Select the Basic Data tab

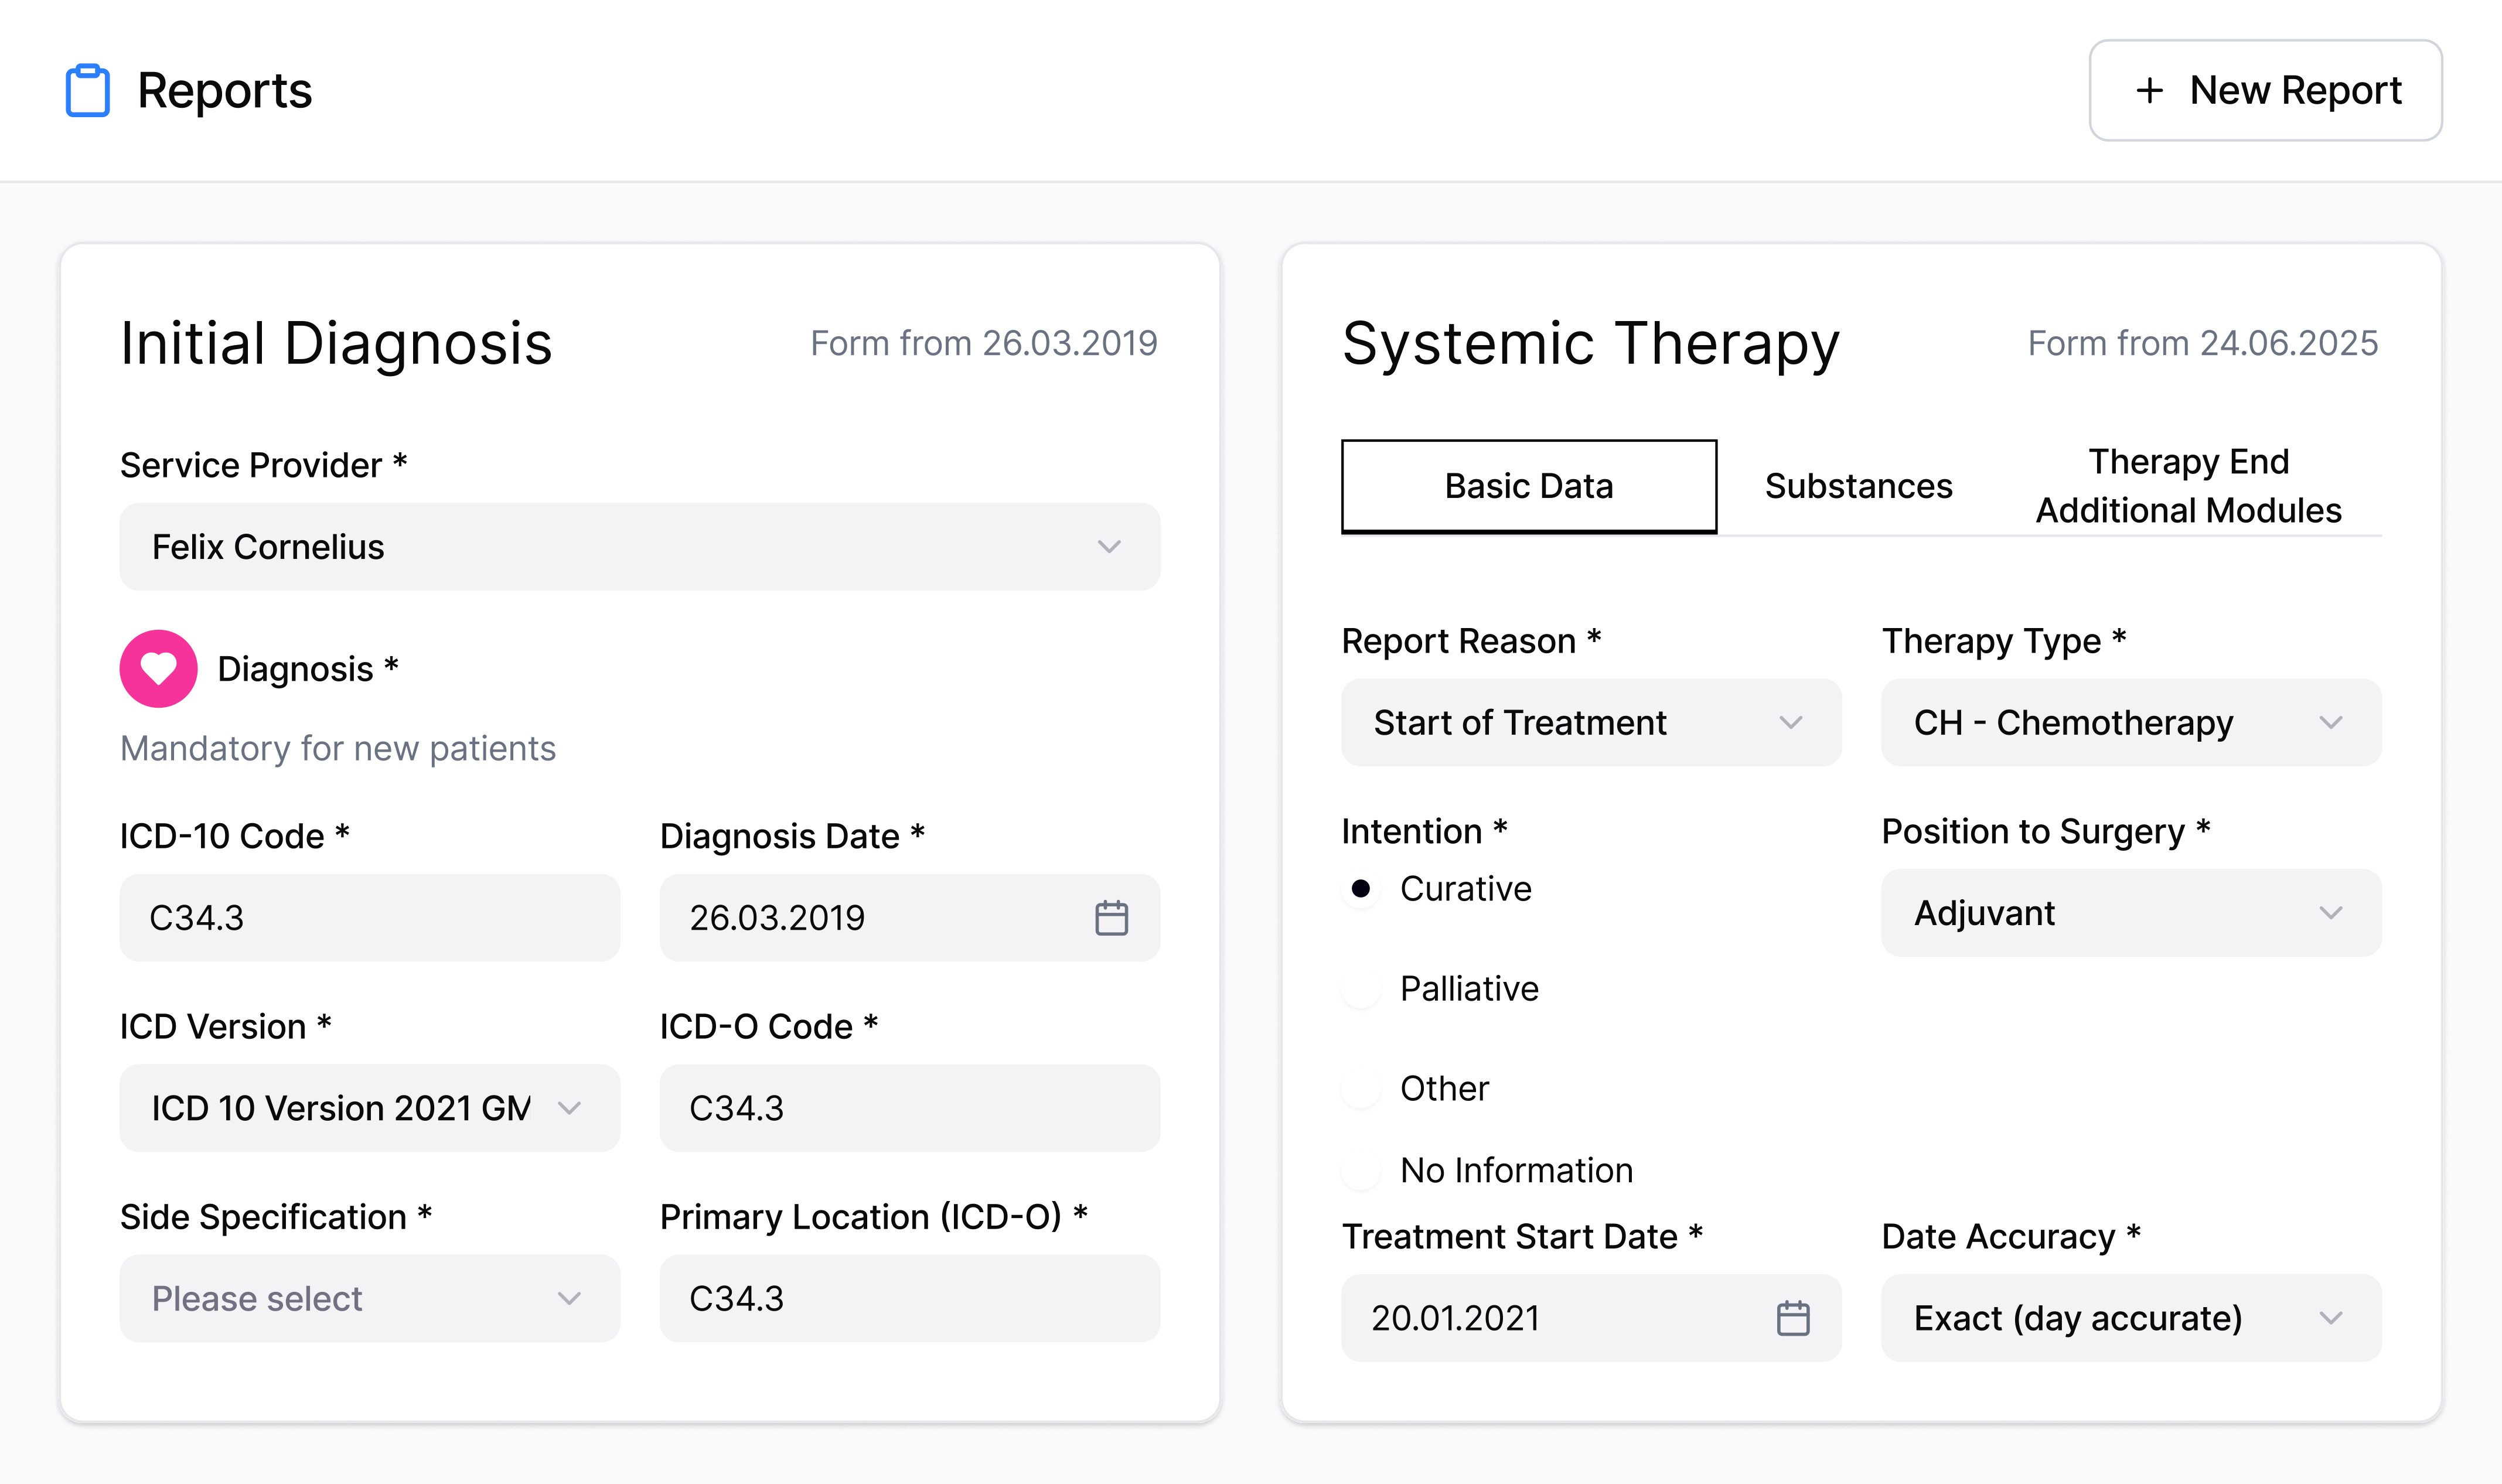[x=1528, y=486]
